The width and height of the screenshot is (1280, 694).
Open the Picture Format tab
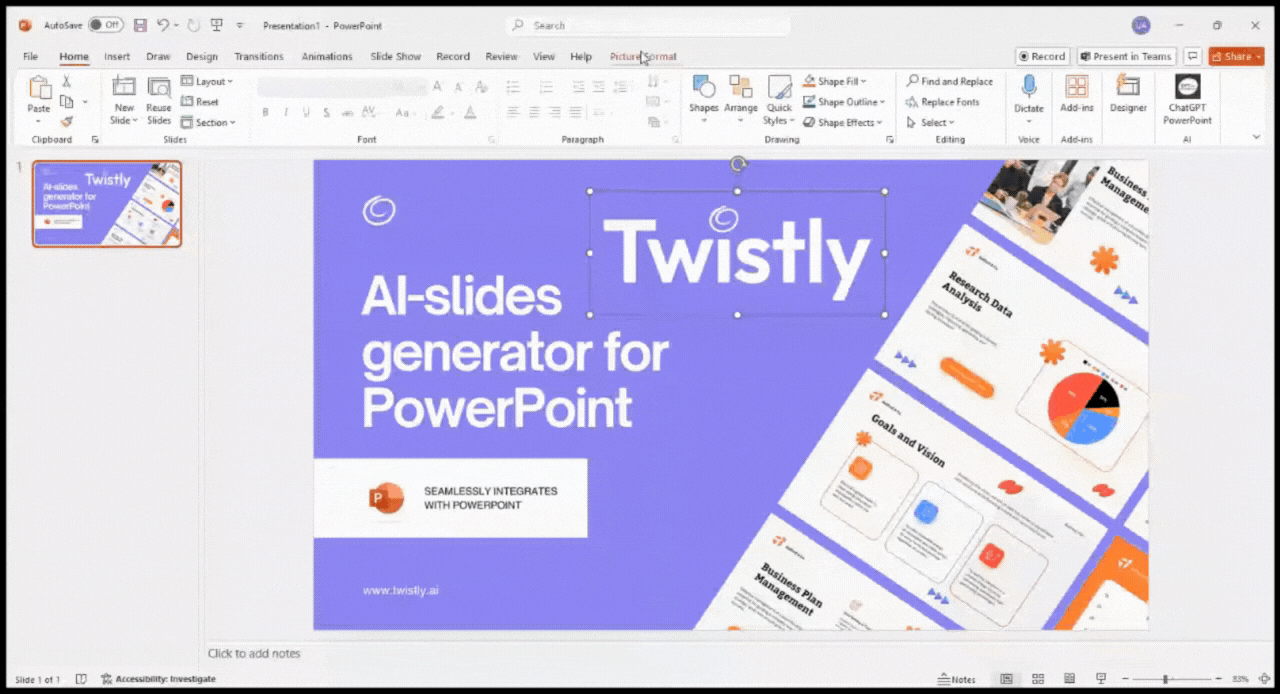(x=643, y=56)
